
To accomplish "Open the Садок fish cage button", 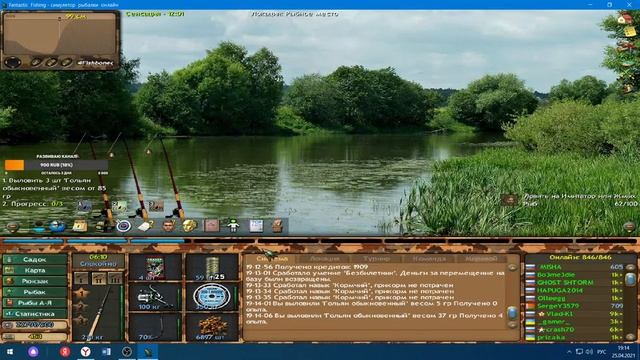I will [35, 260].
